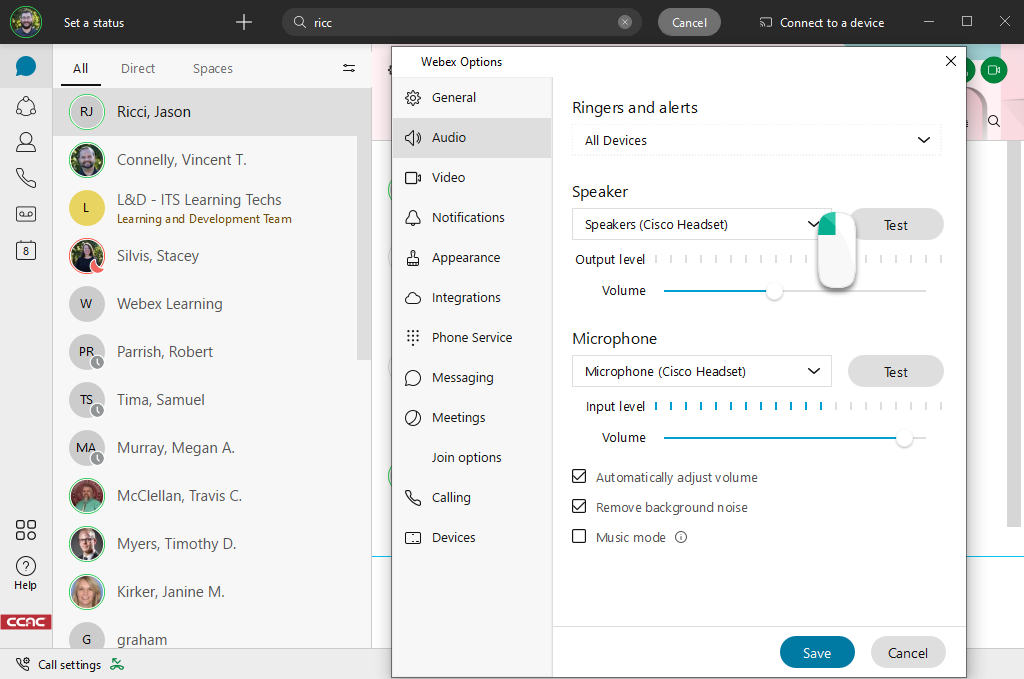Open the filter icon beside the Spaces tab
Viewport: 1024px width, 679px height.
tap(348, 68)
